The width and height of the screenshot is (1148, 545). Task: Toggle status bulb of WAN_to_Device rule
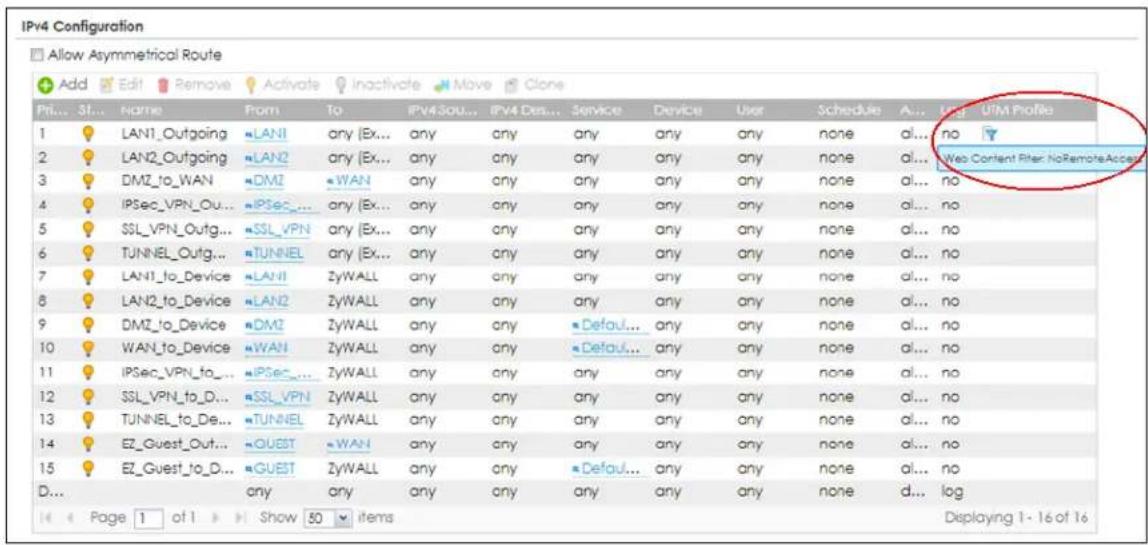coord(90,346)
